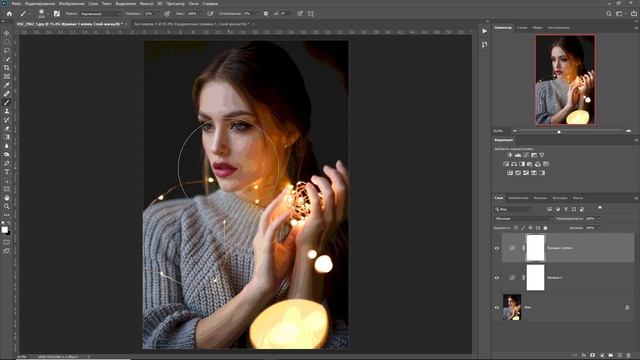The image size is (640, 360).
Task: Select the Move tool
Action: click(7, 33)
